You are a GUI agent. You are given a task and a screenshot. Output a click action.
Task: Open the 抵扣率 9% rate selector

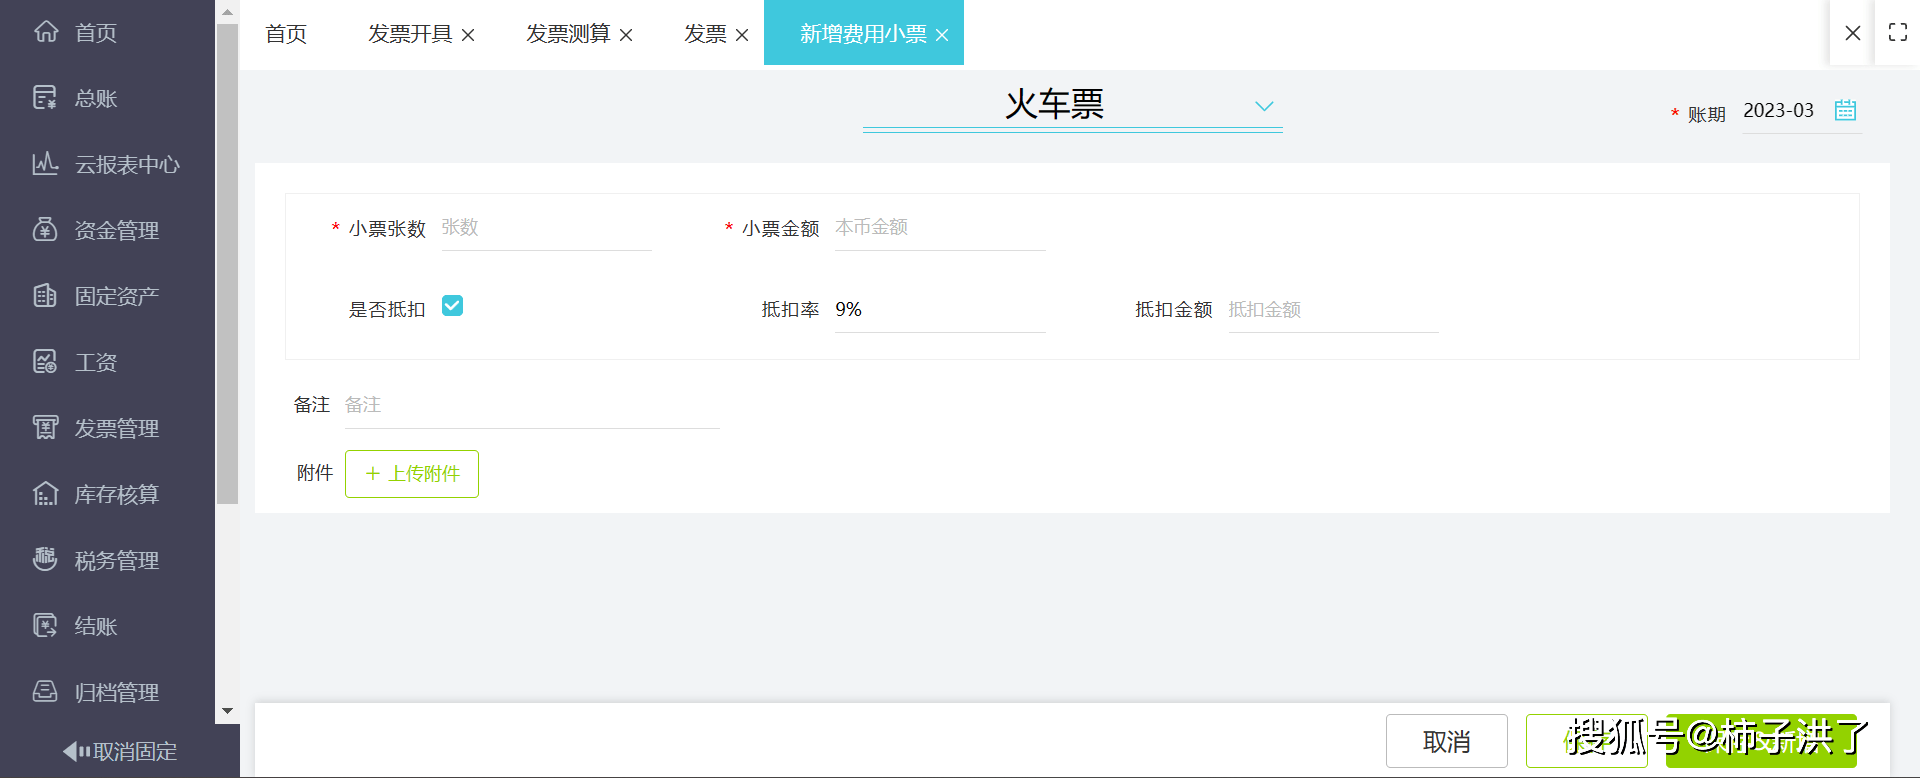coord(938,310)
